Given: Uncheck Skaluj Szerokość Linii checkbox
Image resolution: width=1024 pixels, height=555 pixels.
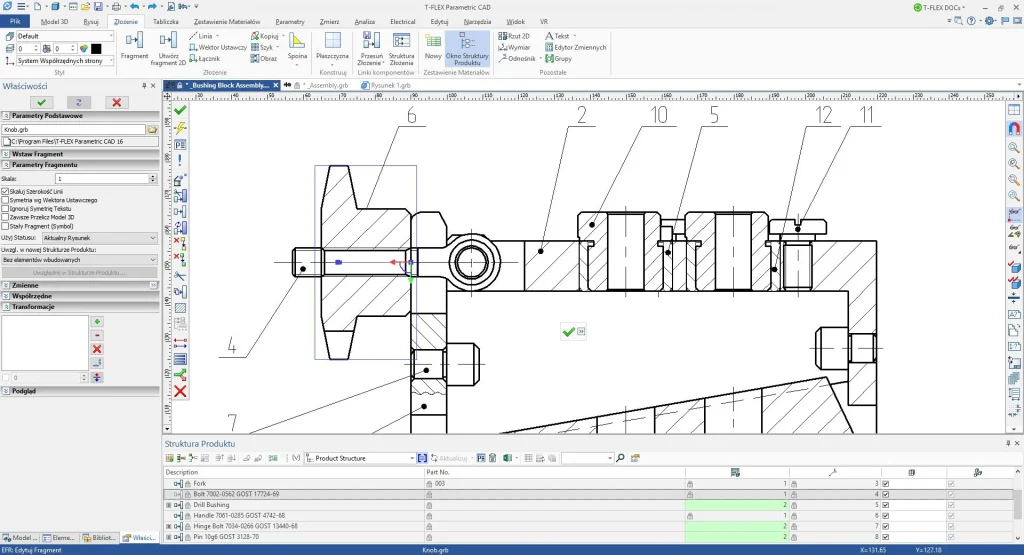Looking at the screenshot, I should click(x=6, y=191).
